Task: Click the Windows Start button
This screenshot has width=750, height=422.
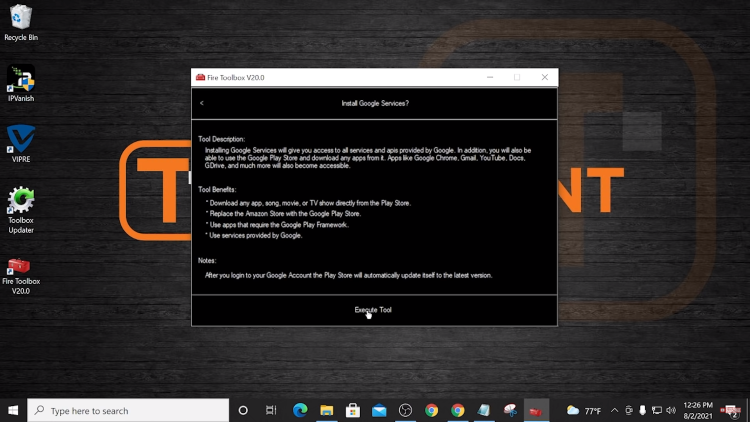Action: [13, 410]
